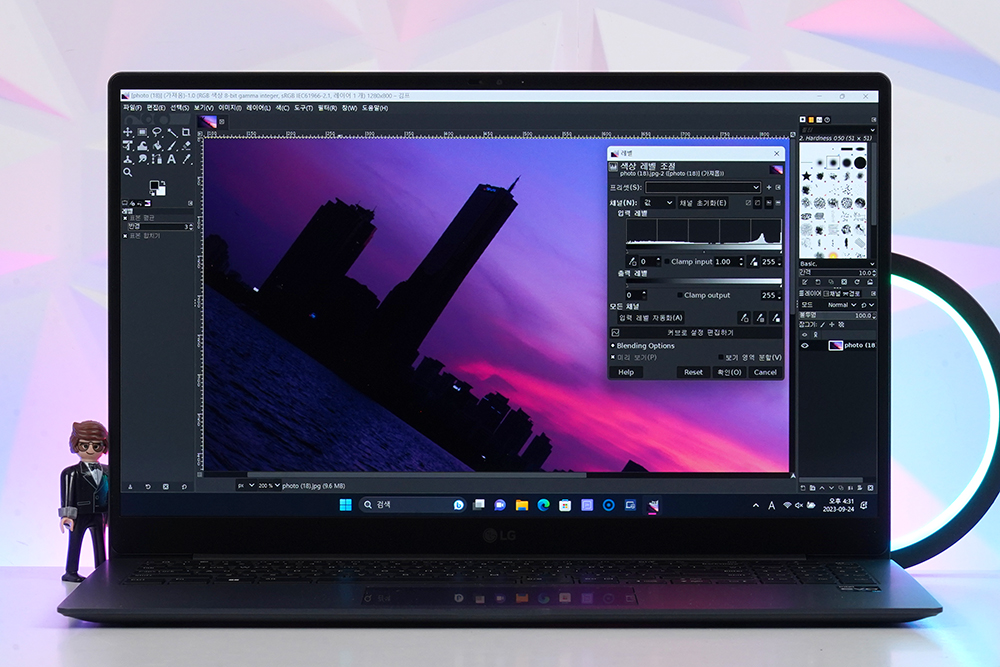Image resolution: width=1000 pixels, height=667 pixels.
Task: Click the Reset button in the Levels dialog
Action: [693, 372]
